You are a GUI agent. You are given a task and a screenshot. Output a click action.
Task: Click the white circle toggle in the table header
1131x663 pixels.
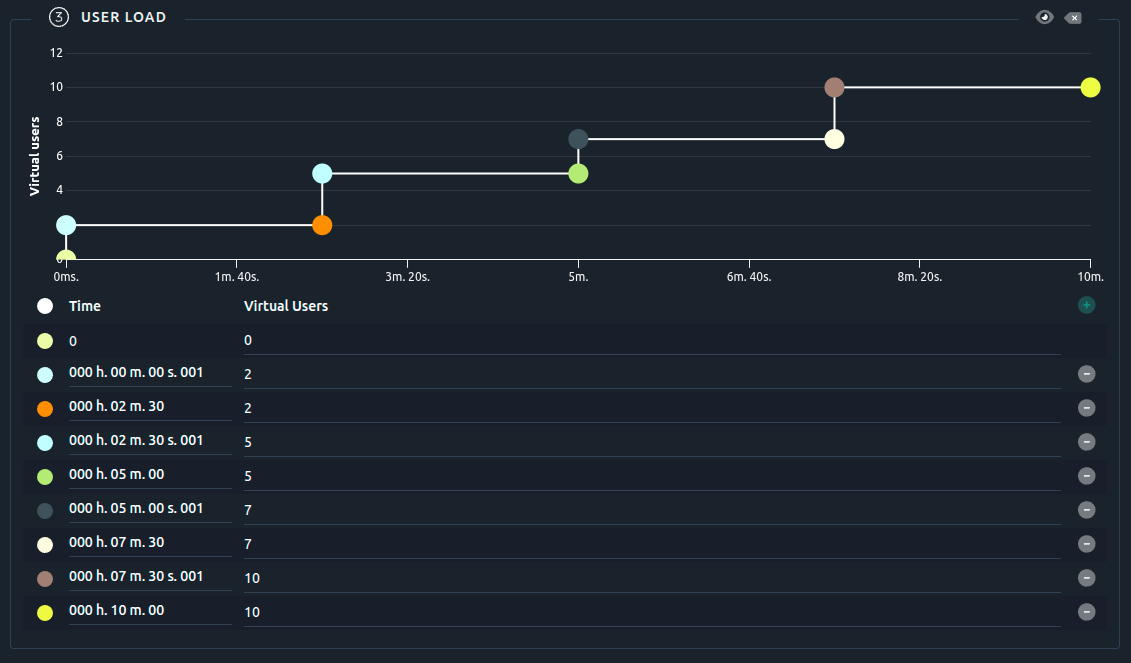(x=45, y=305)
